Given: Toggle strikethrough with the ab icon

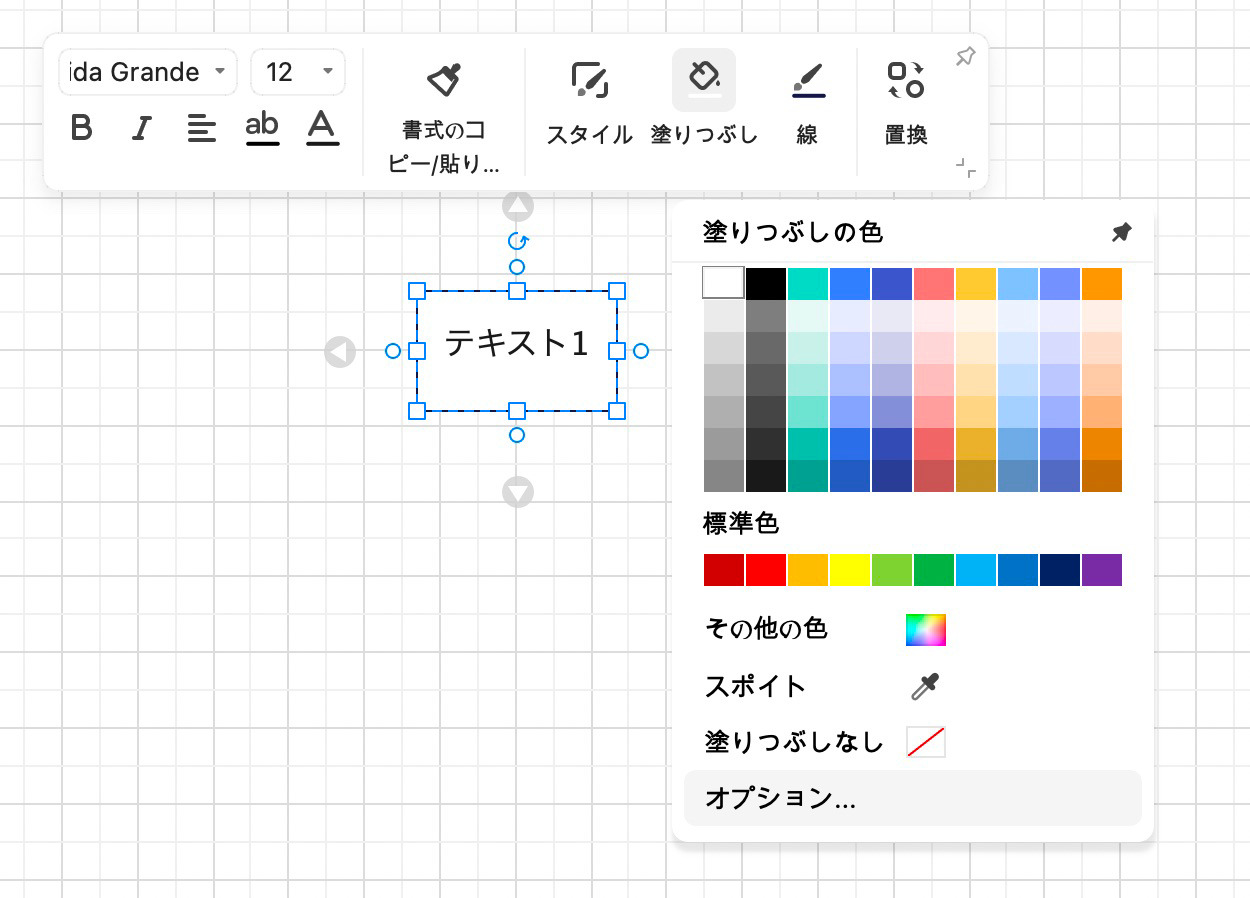Looking at the screenshot, I should click(262, 128).
